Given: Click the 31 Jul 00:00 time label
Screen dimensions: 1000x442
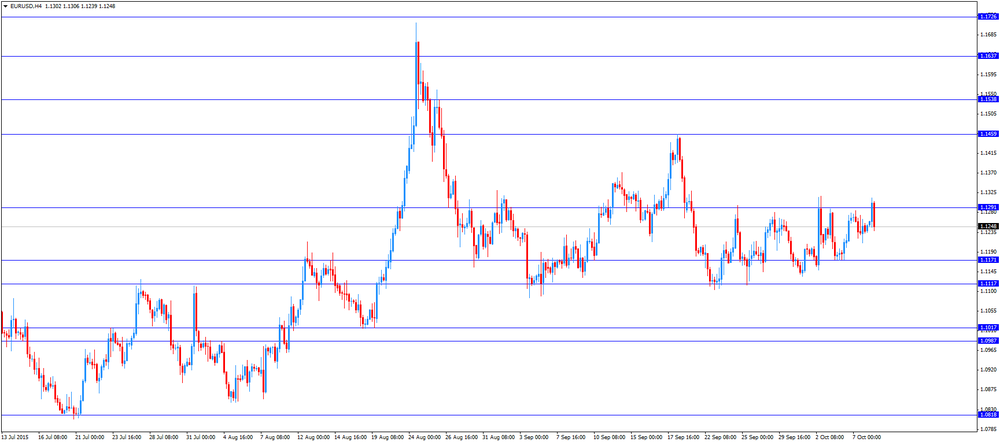Looking at the screenshot, I should pos(201,438).
